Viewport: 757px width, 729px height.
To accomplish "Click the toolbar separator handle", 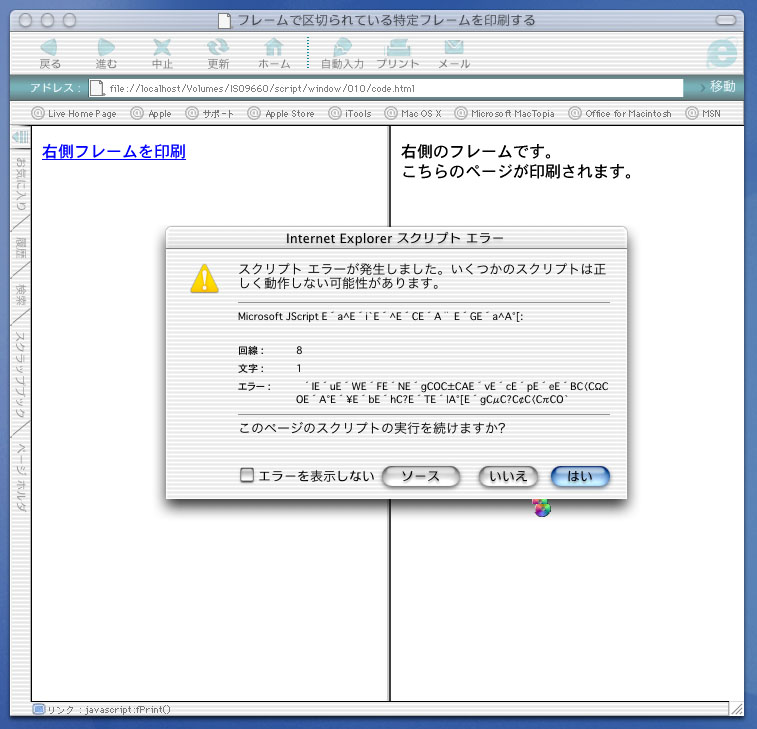I will click(308, 52).
